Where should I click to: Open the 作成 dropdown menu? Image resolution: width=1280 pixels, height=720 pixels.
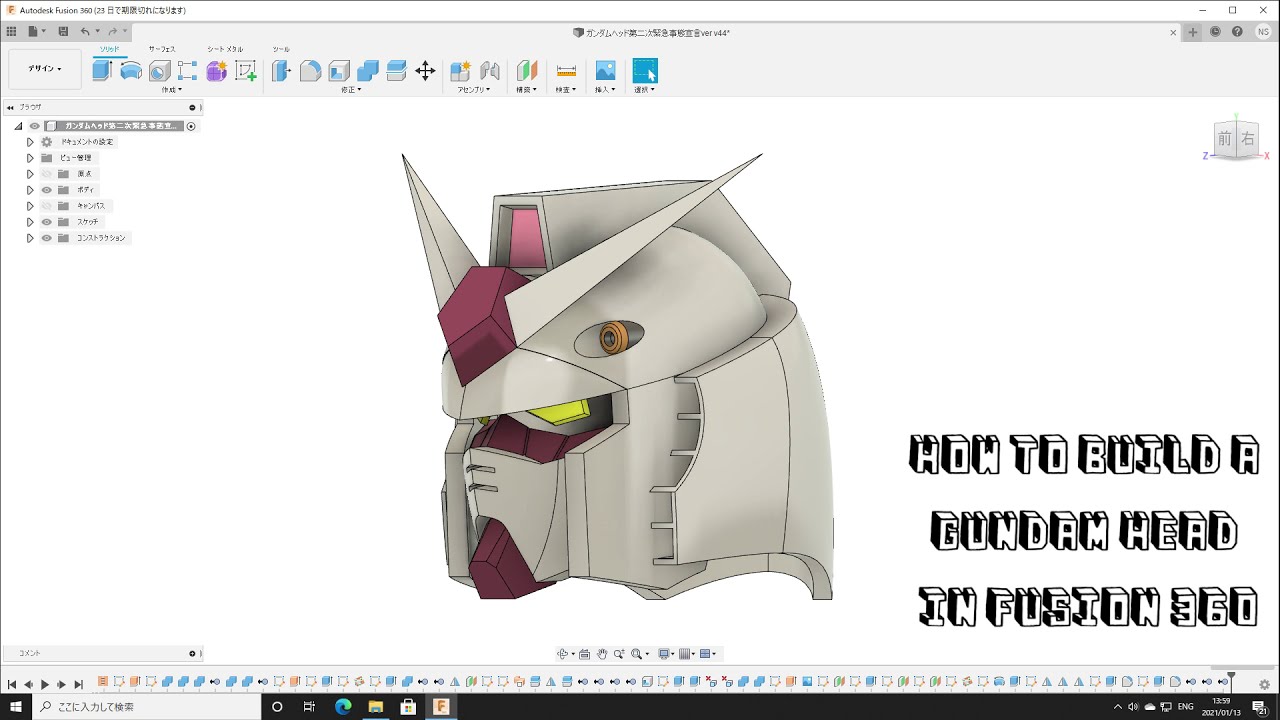coord(171,90)
